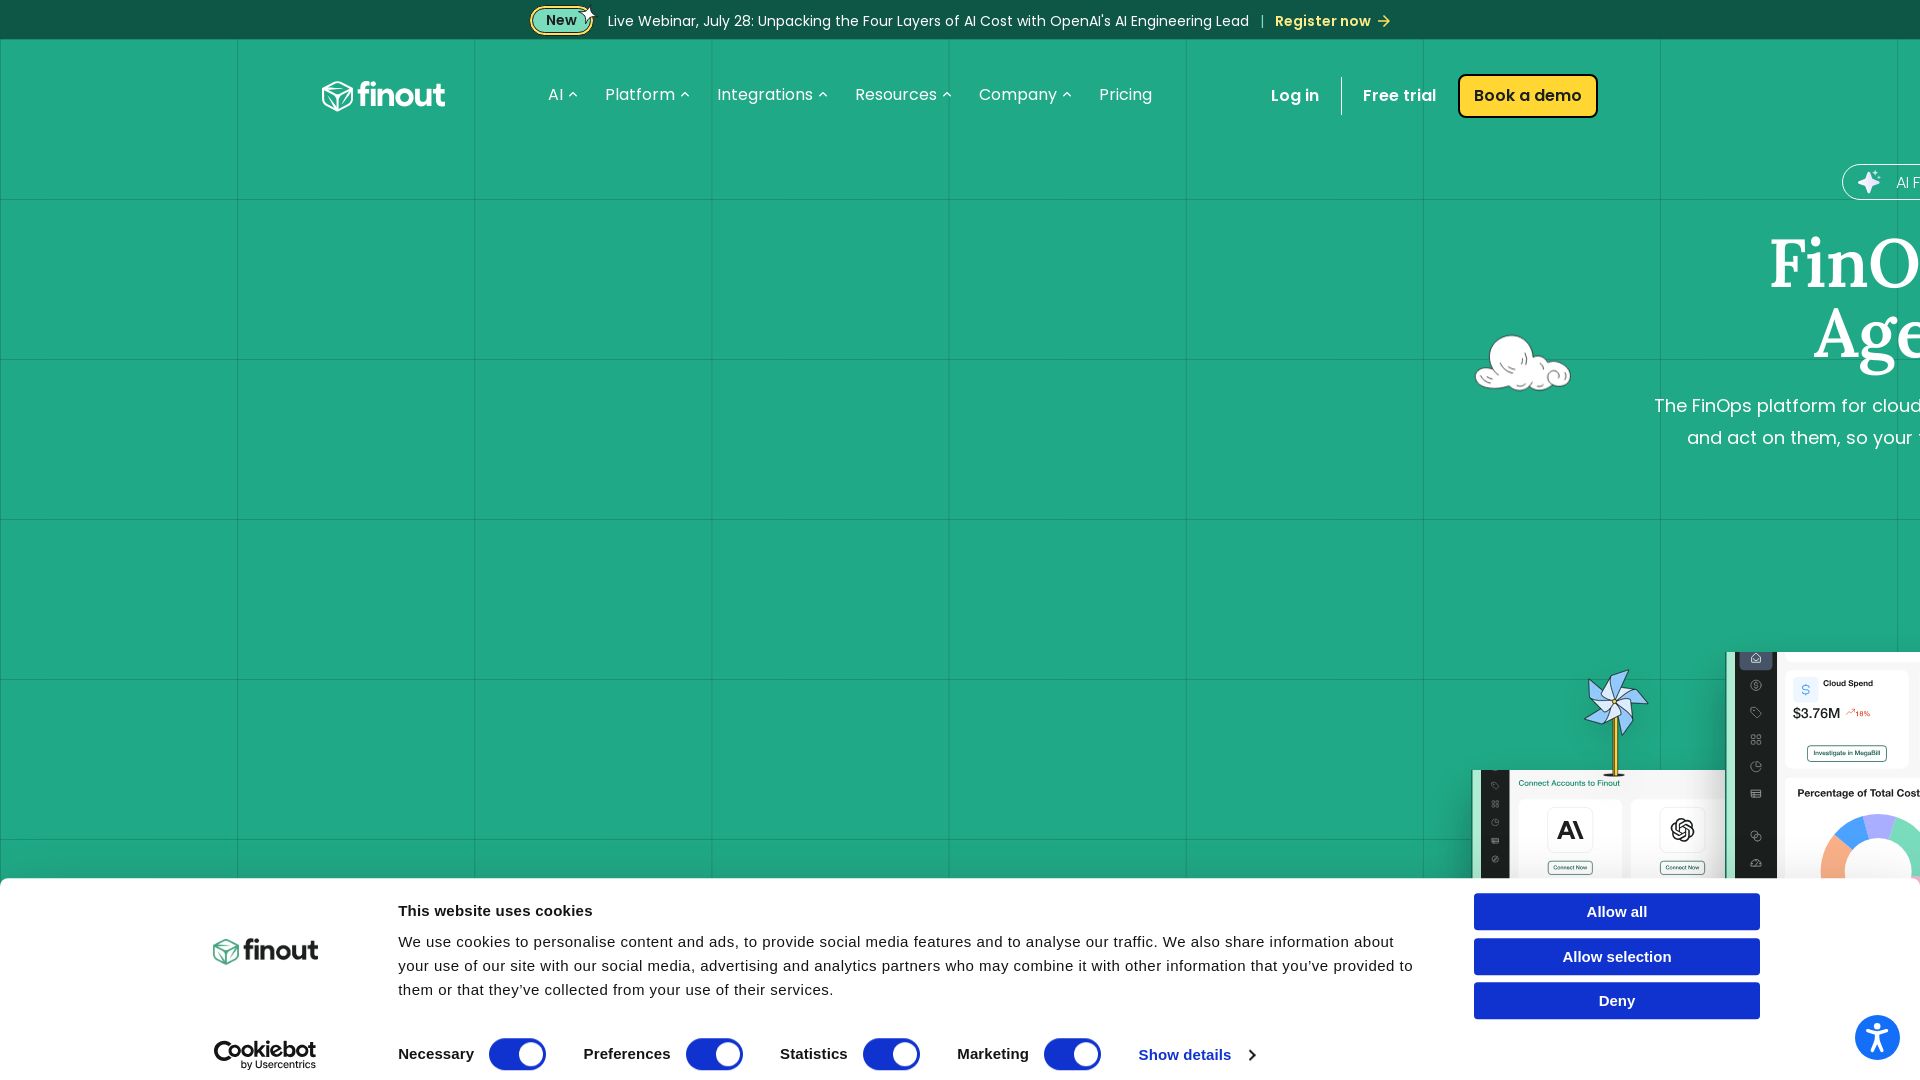Click the pinwheel illustration

1616,722
